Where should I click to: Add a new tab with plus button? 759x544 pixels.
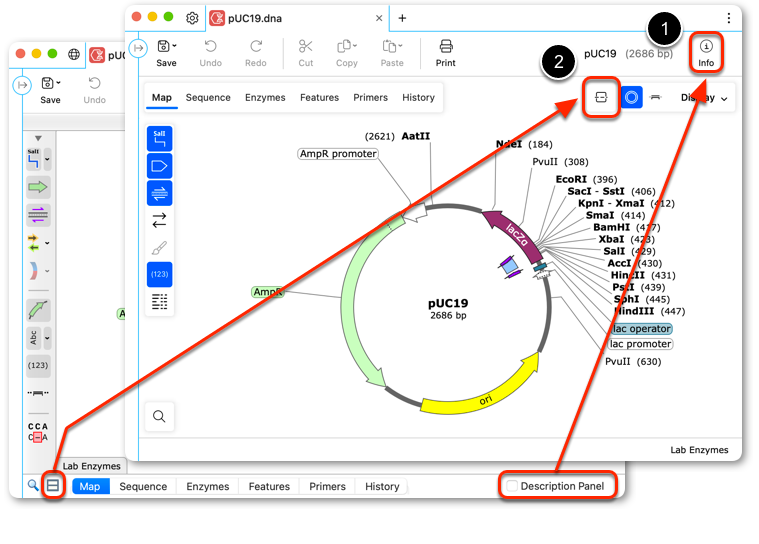pos(402,18)
